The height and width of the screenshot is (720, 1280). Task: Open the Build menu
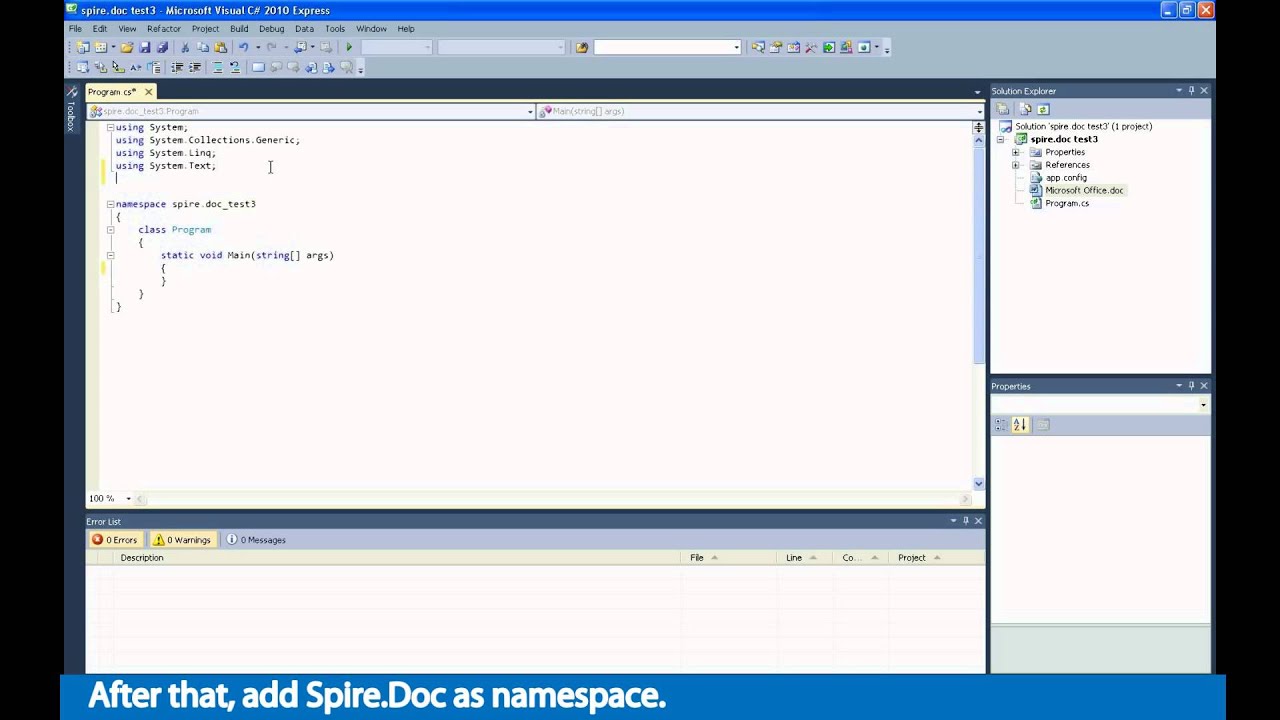pos(239,28)
